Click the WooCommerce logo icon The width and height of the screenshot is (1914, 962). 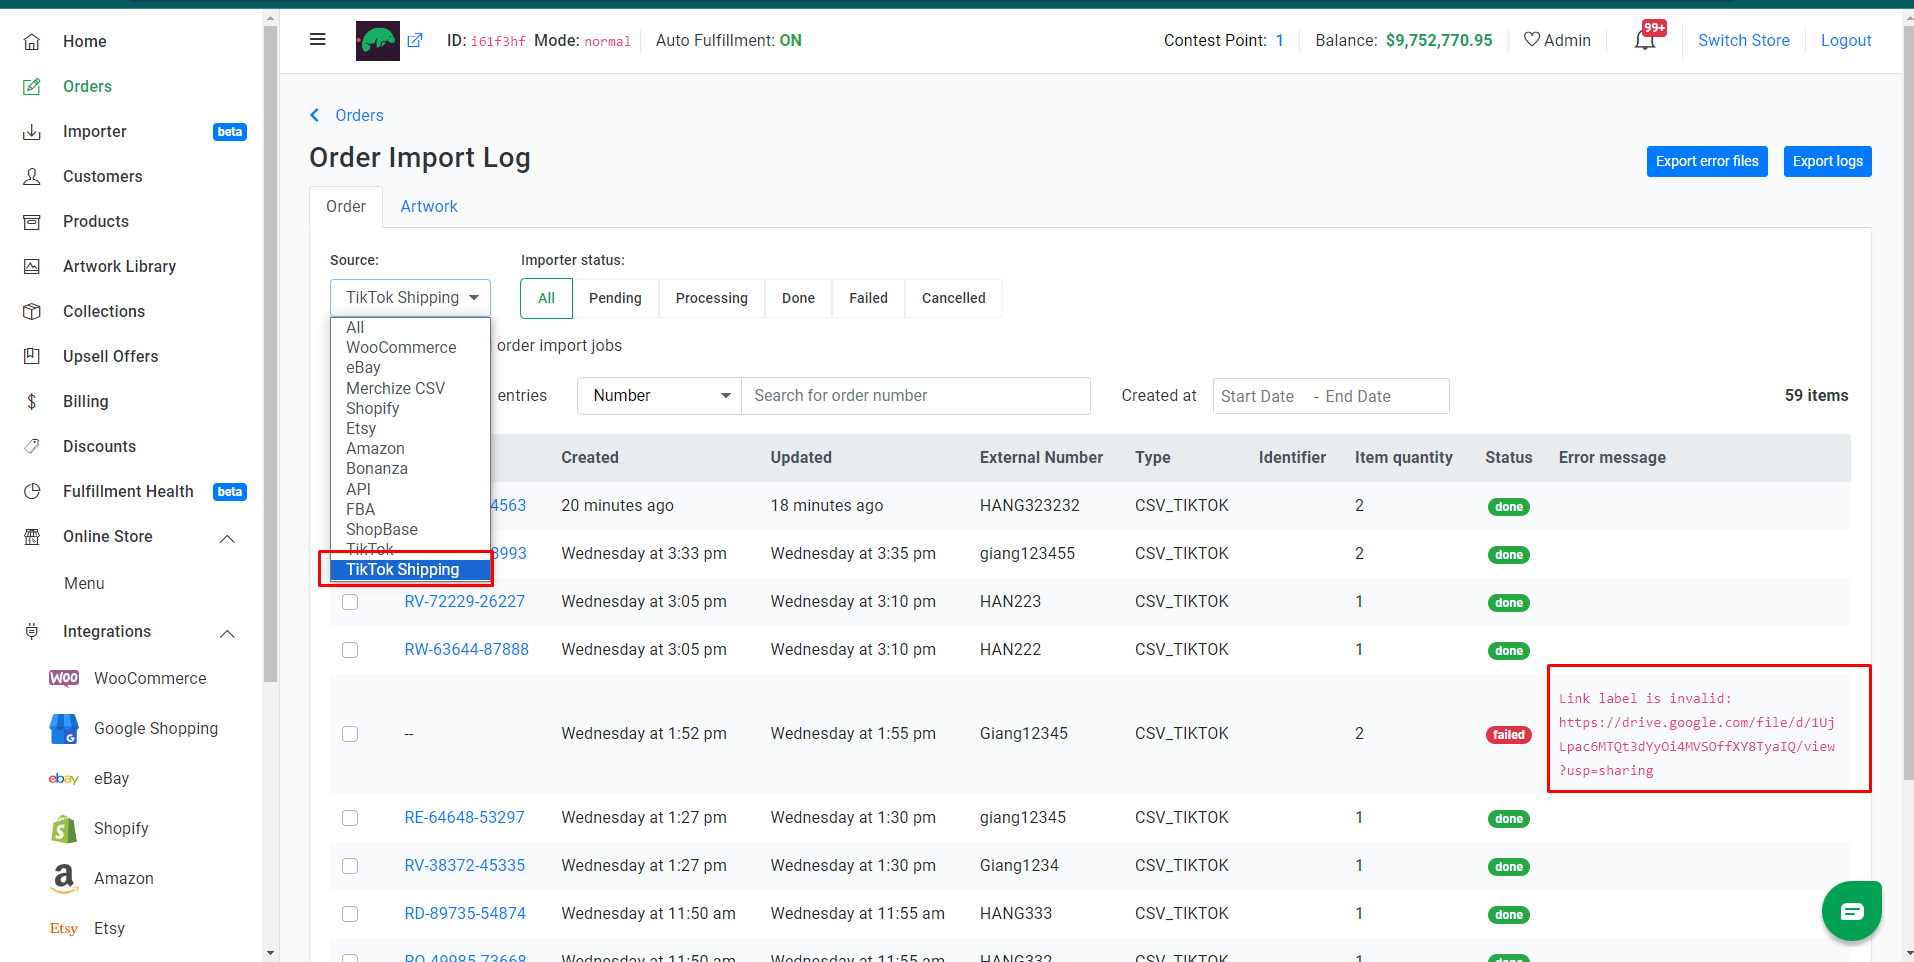[64, 678]
